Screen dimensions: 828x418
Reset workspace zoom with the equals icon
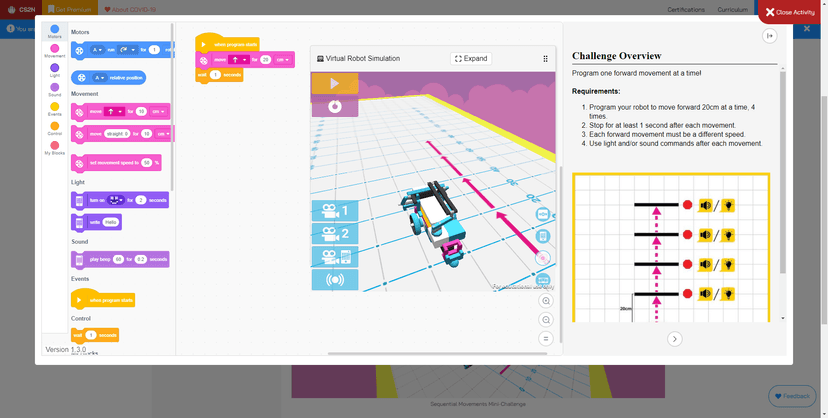click(546, 339)
